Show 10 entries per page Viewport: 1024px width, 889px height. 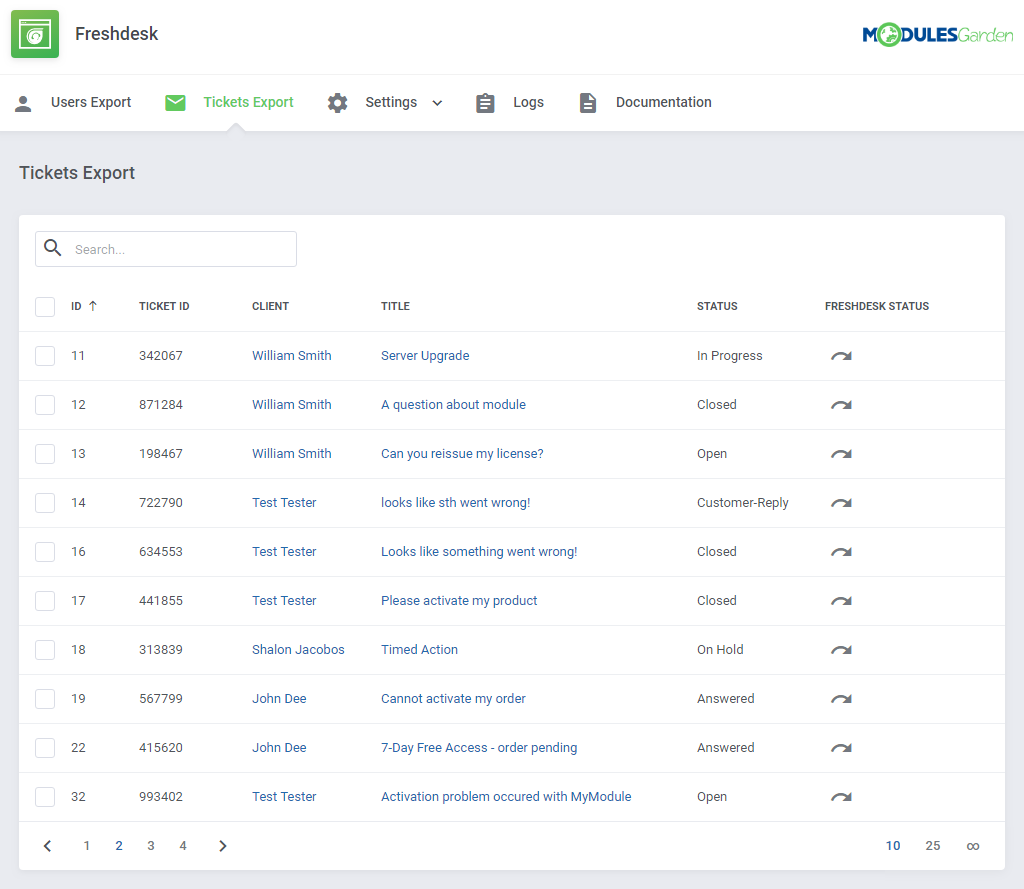893,846
